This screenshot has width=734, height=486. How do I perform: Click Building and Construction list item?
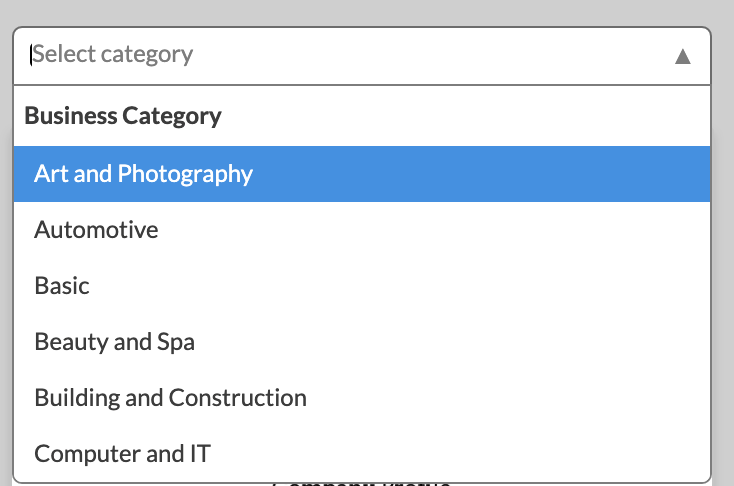(170, 398)
